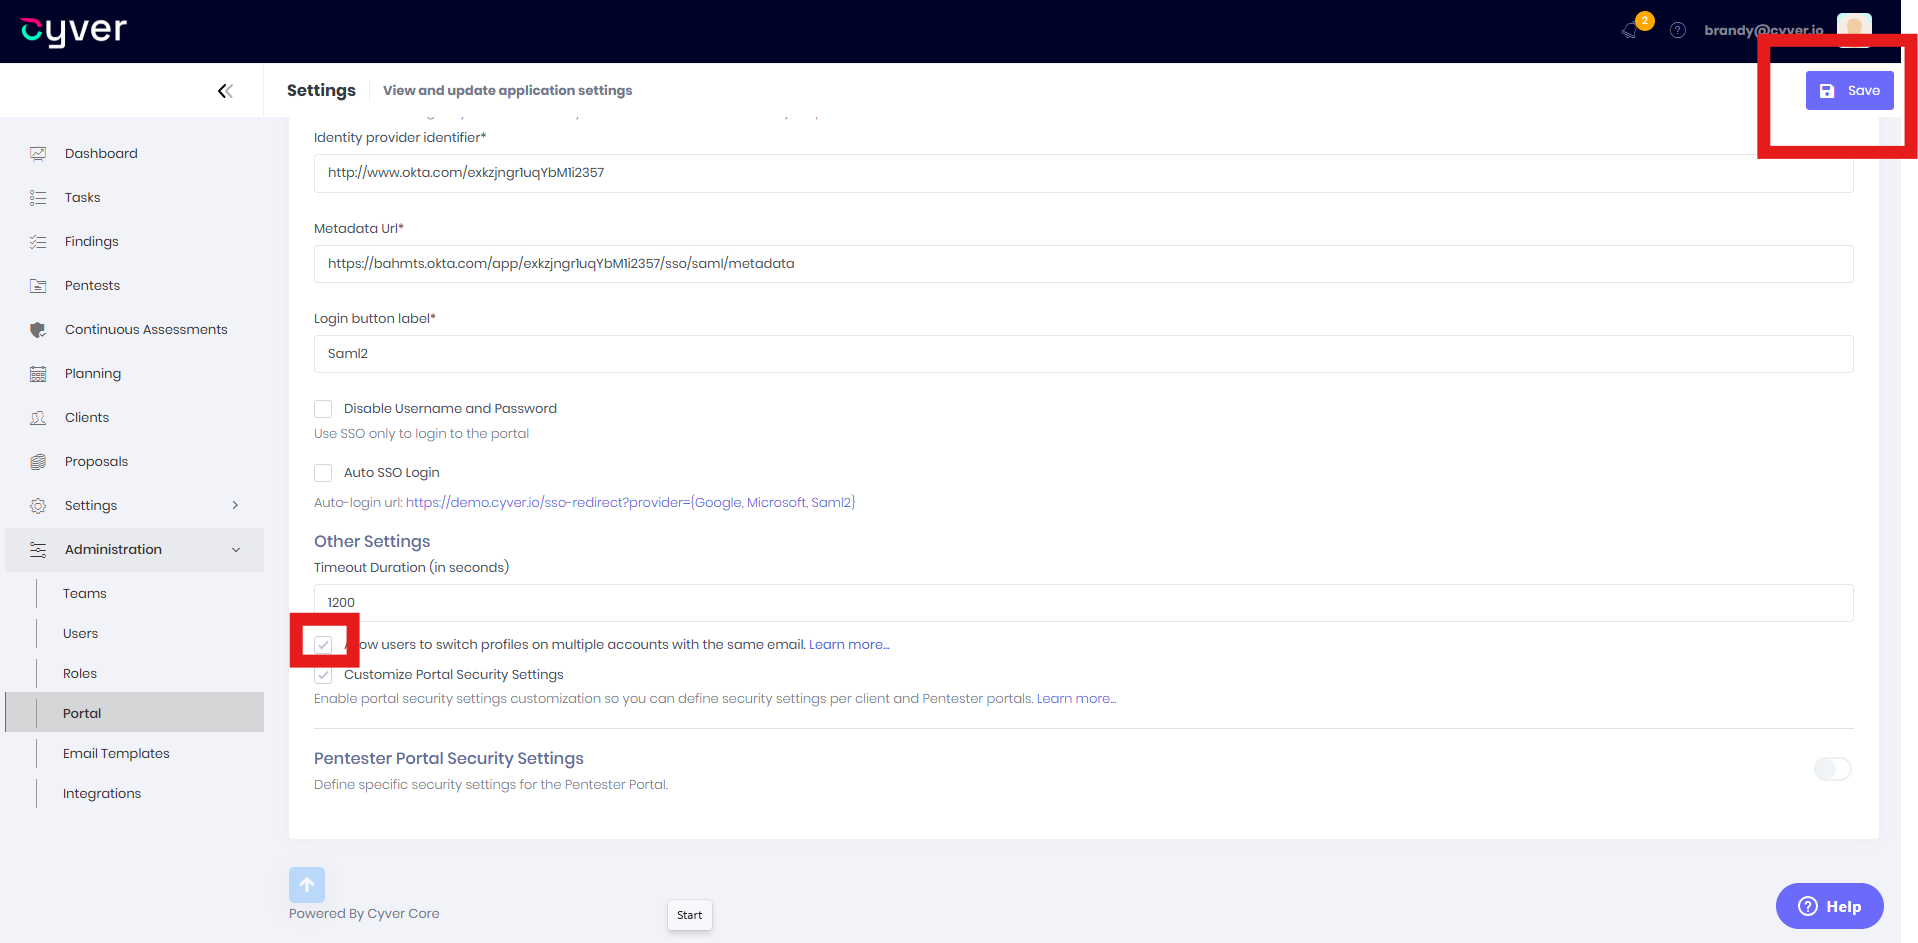Viewport: 1918px width, 943px height.
Task: Click the Pentests folder icon
Action: [38, 286]
